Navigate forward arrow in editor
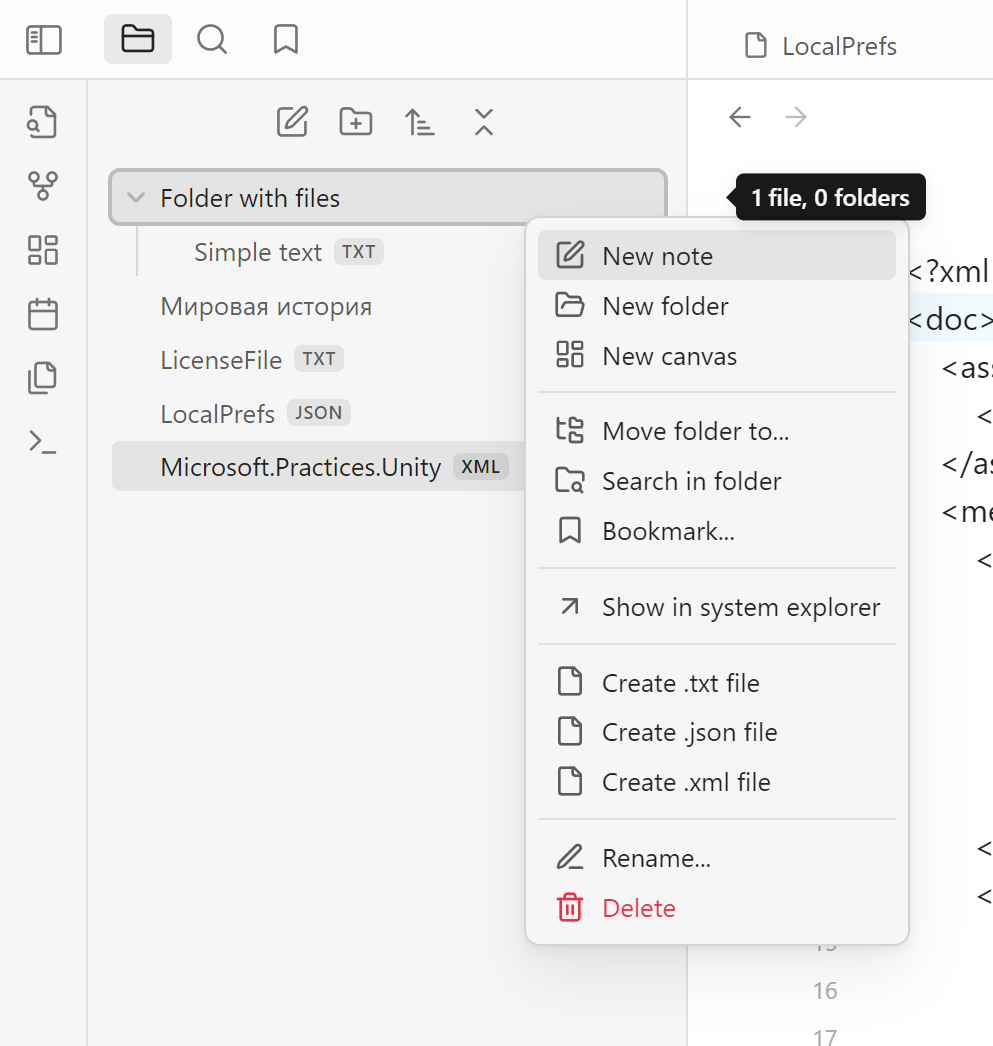The height and width of the screenshot is (1046, 993). pyautogui.click(x=796, y=117)
